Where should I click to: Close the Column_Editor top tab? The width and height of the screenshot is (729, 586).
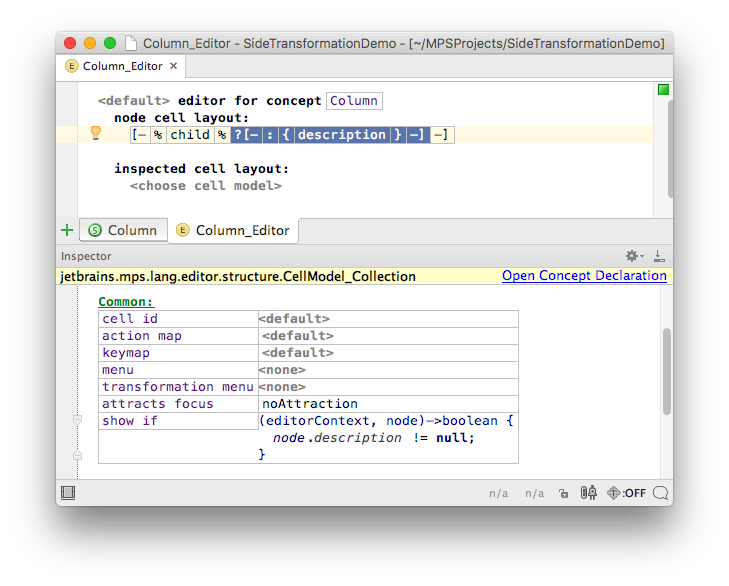pos(173,66)
